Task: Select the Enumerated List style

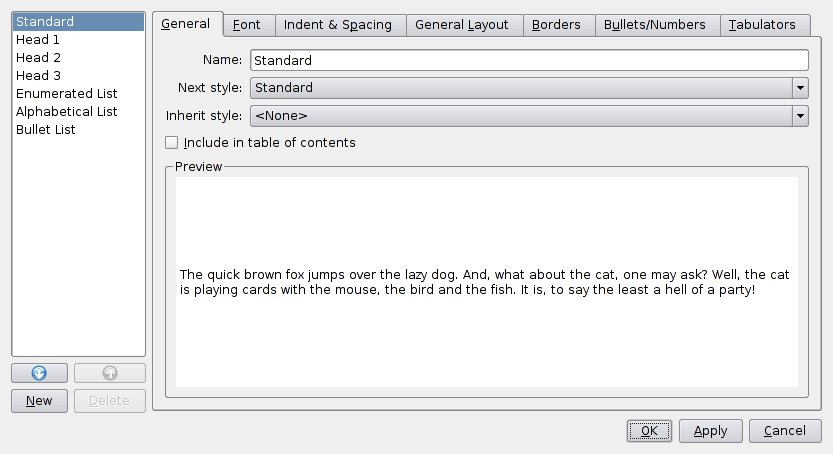Action: (x=66, y=94)
